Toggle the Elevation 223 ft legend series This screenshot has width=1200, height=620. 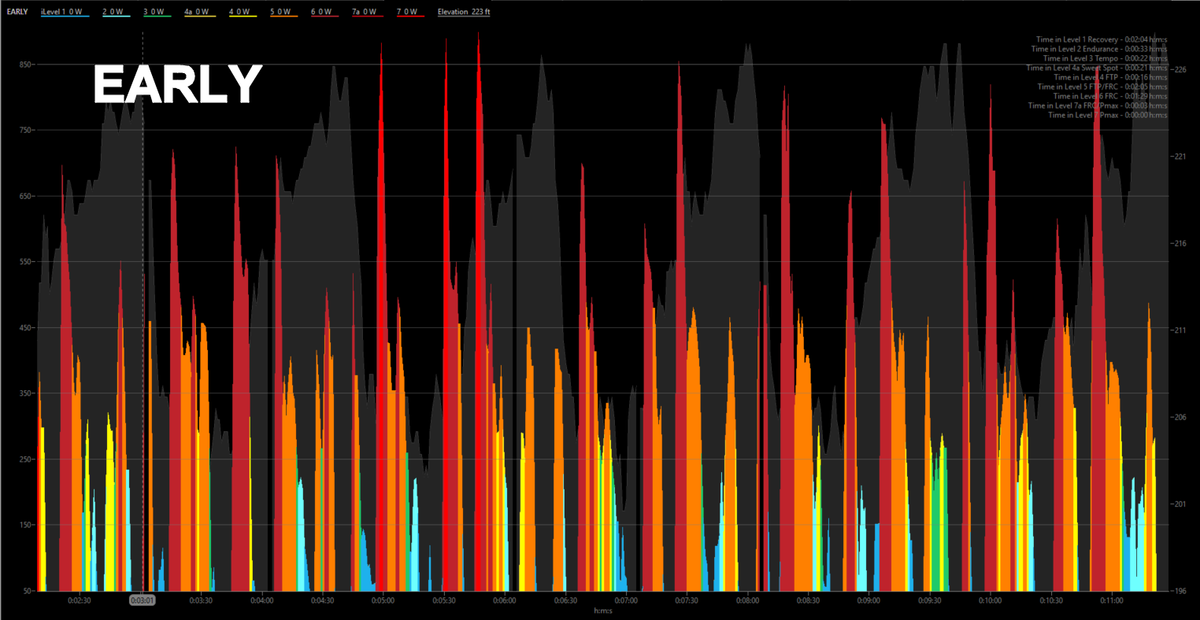pyautogui.click(x=464, y=11)
